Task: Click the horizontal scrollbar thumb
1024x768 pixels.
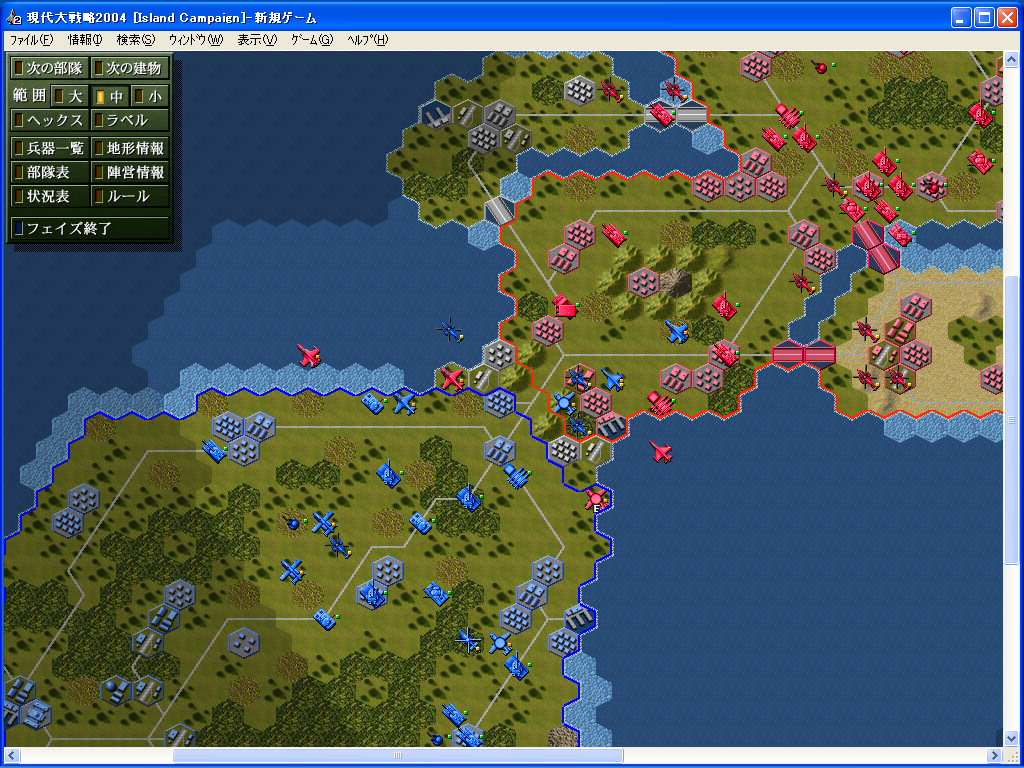Action: tap(398, 756)
